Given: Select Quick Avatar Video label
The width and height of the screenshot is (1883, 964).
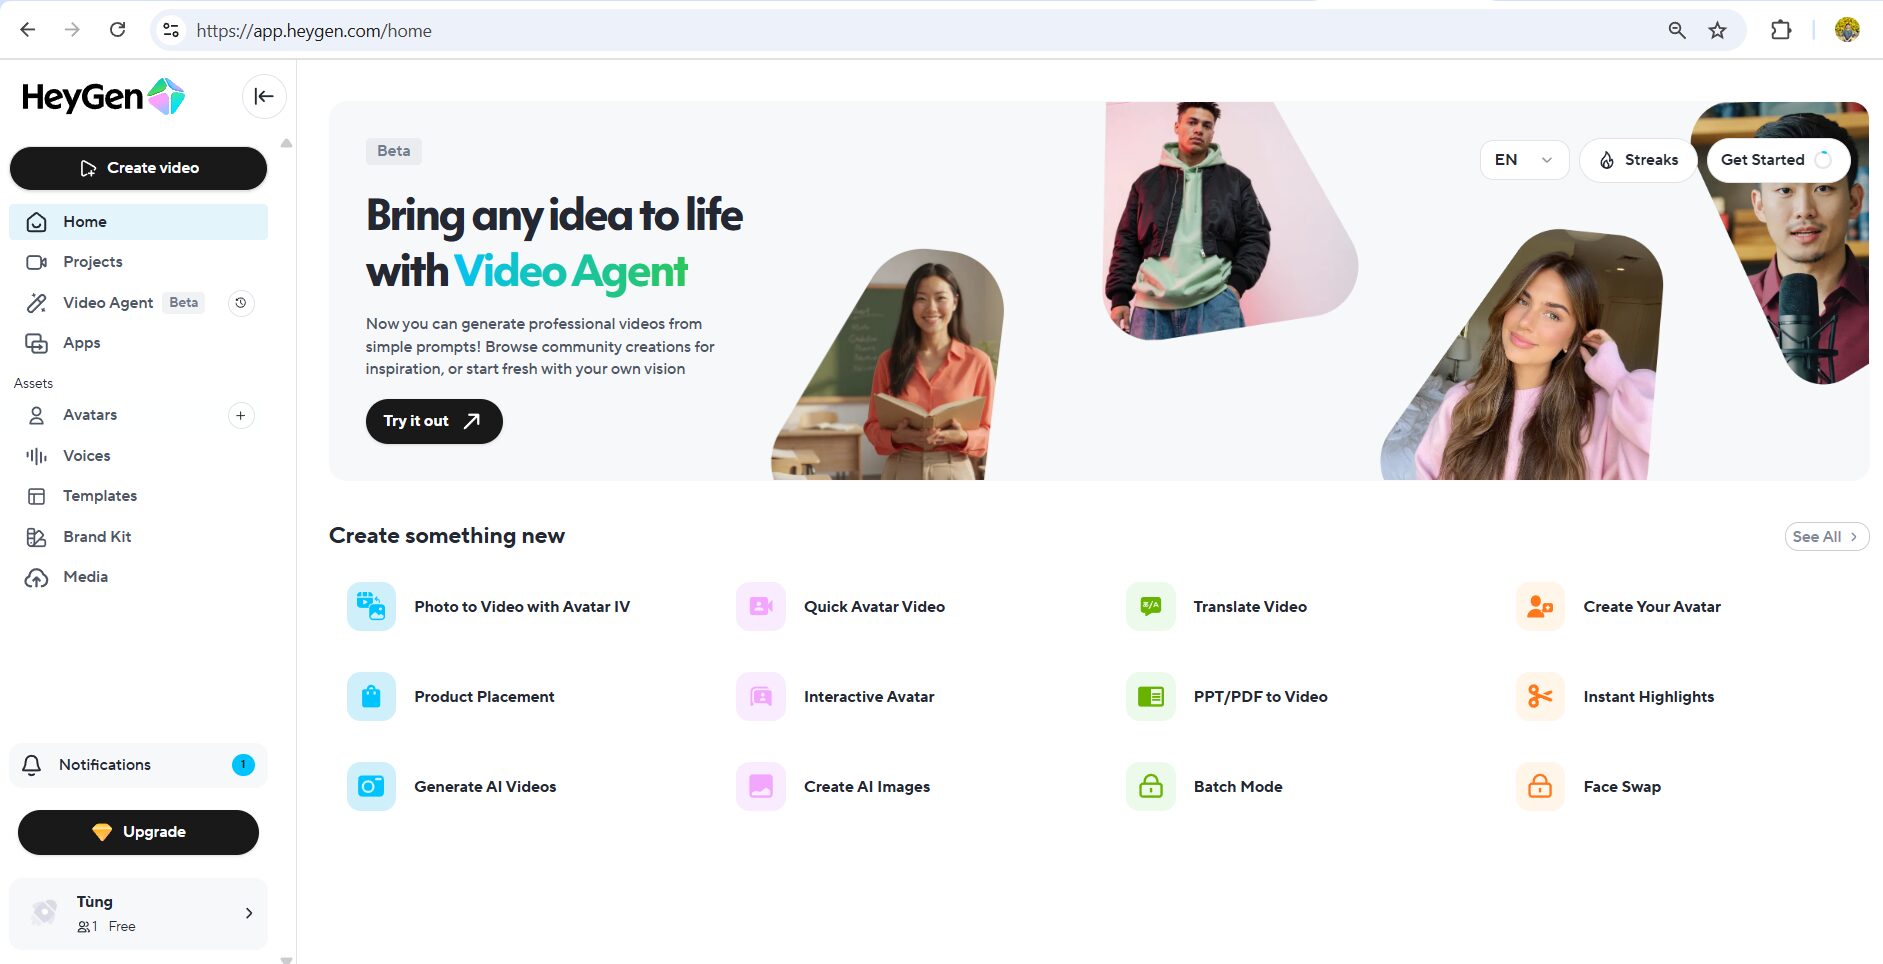Looking at the screenshot, I should tap(874, 607).
